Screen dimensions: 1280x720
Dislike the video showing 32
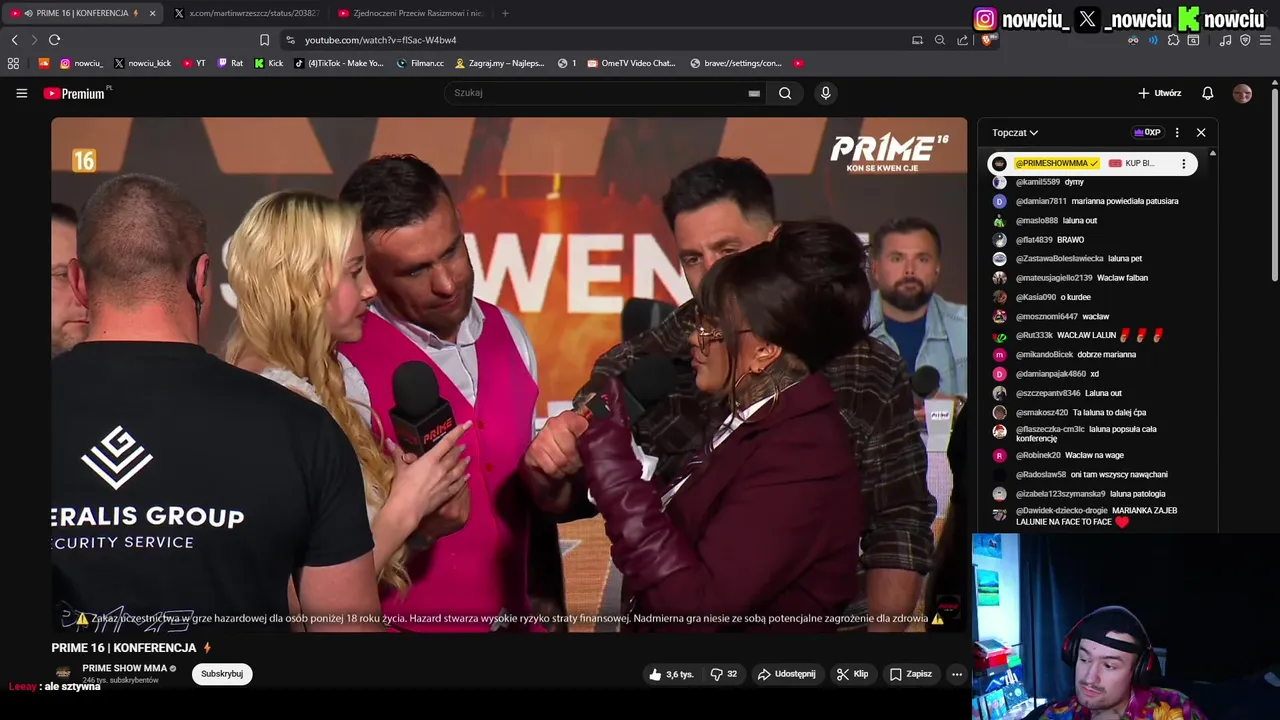click(724, 674)
